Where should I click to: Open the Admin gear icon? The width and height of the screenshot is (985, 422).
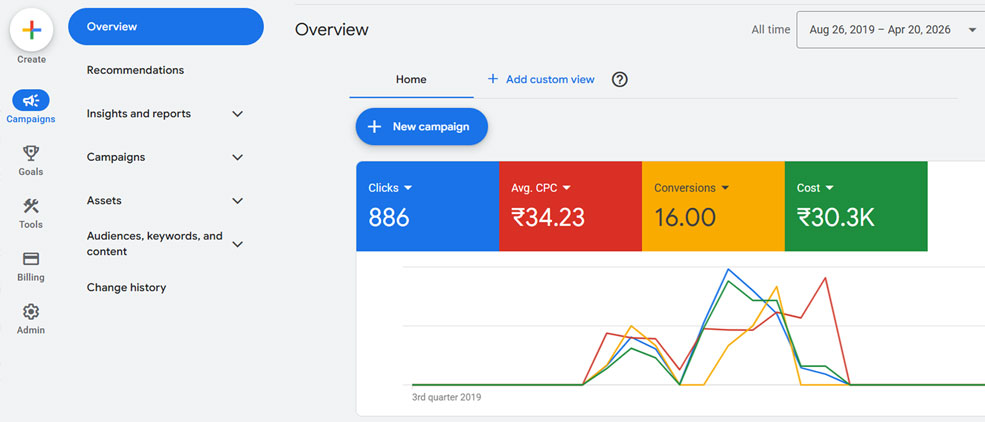pyautogui.click(x=31, y=312)
